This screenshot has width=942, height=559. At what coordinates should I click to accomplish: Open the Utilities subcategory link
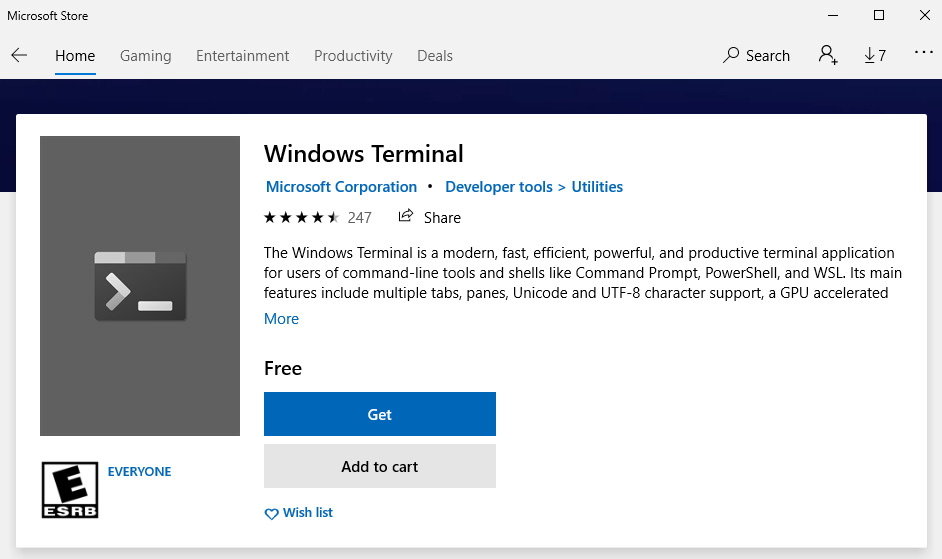[597, 187]
